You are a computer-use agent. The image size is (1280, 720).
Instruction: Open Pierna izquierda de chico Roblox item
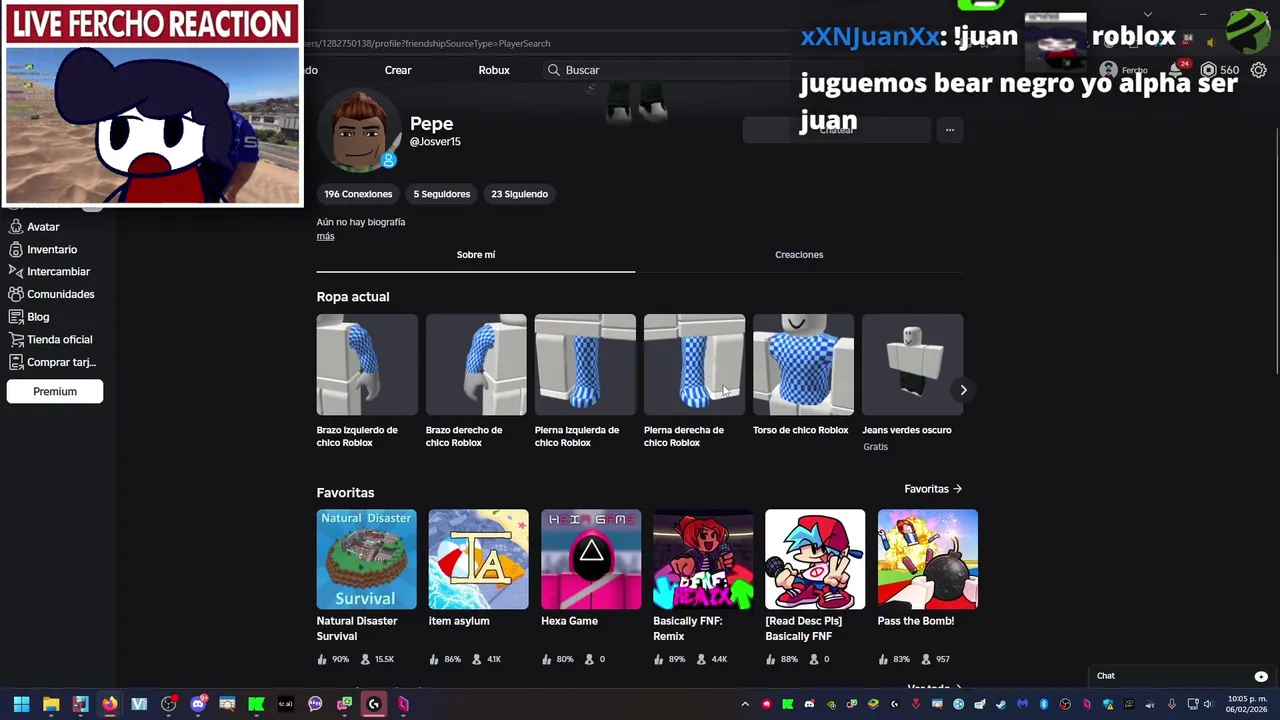585,381
